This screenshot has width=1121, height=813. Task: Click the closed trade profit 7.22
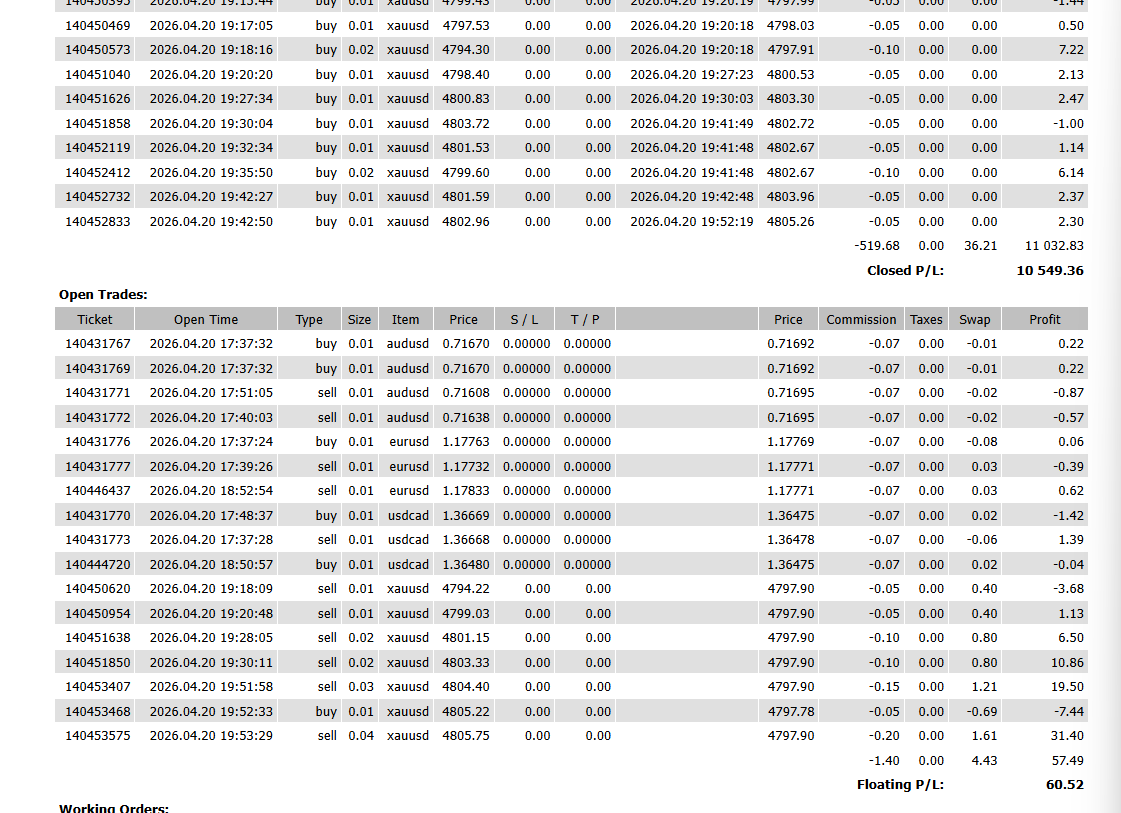[x=1071, y=50]
